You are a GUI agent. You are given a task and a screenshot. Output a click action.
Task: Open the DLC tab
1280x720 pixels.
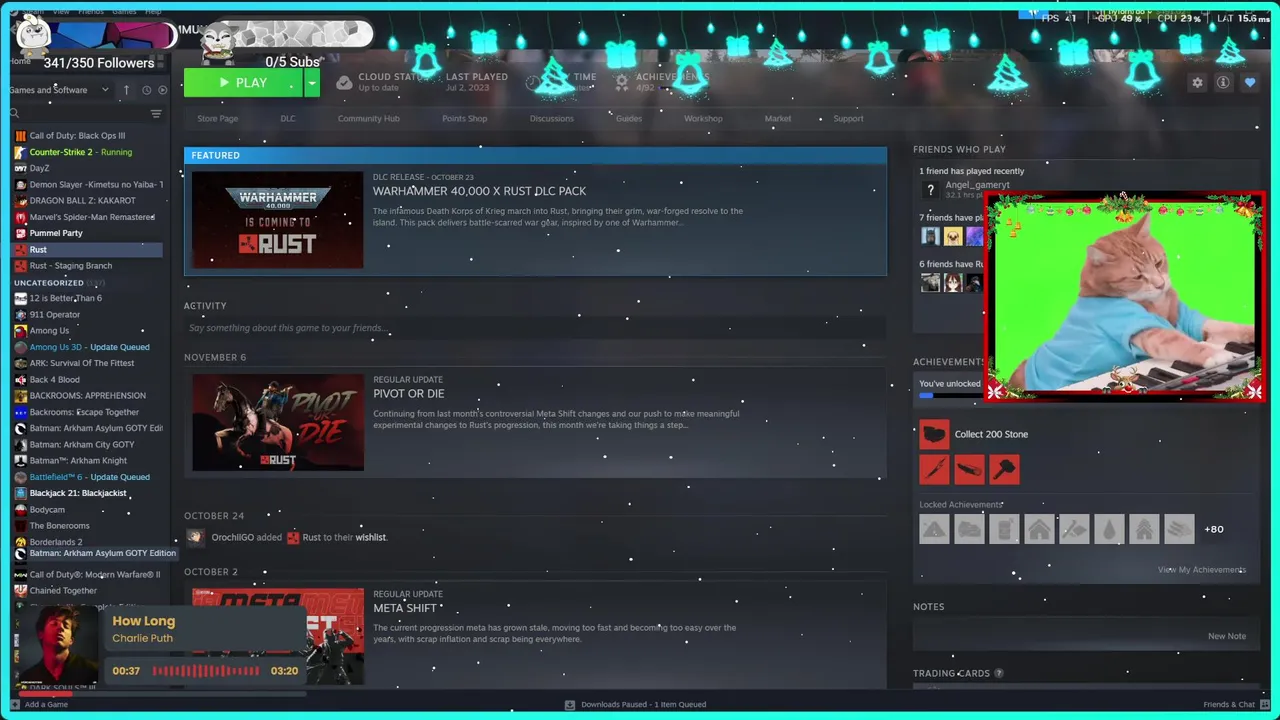[x=288, y=118]
